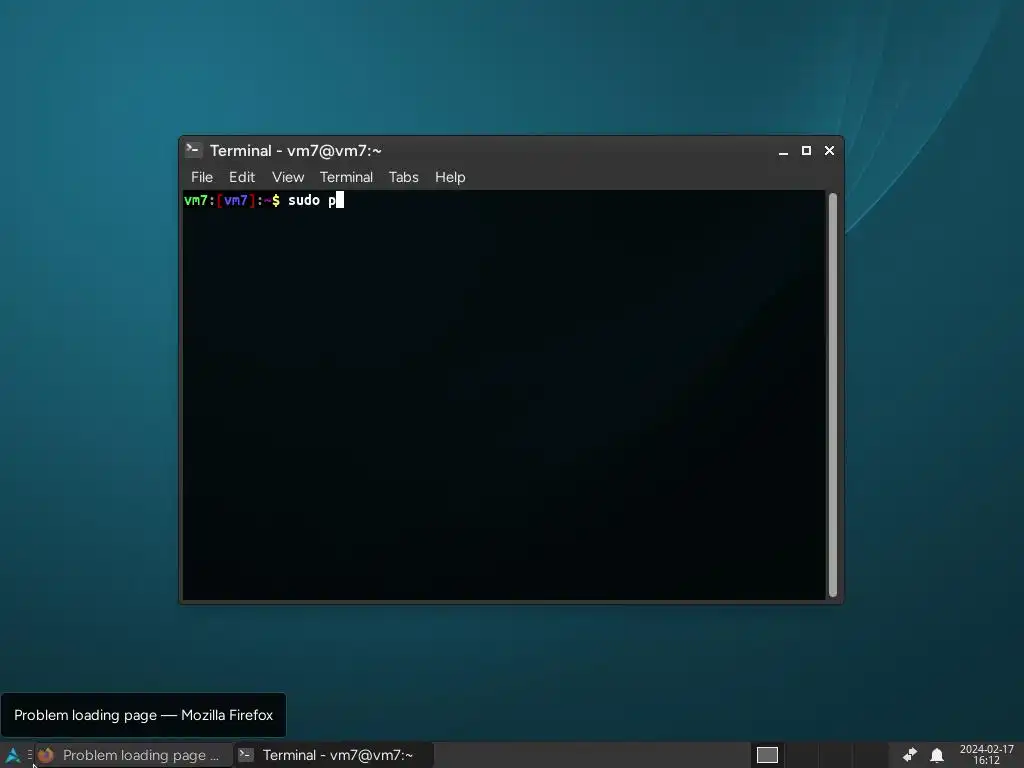Open the Tabs menu in Terminal
This screenshot has height=768, width=1024.
pos(404,177)
